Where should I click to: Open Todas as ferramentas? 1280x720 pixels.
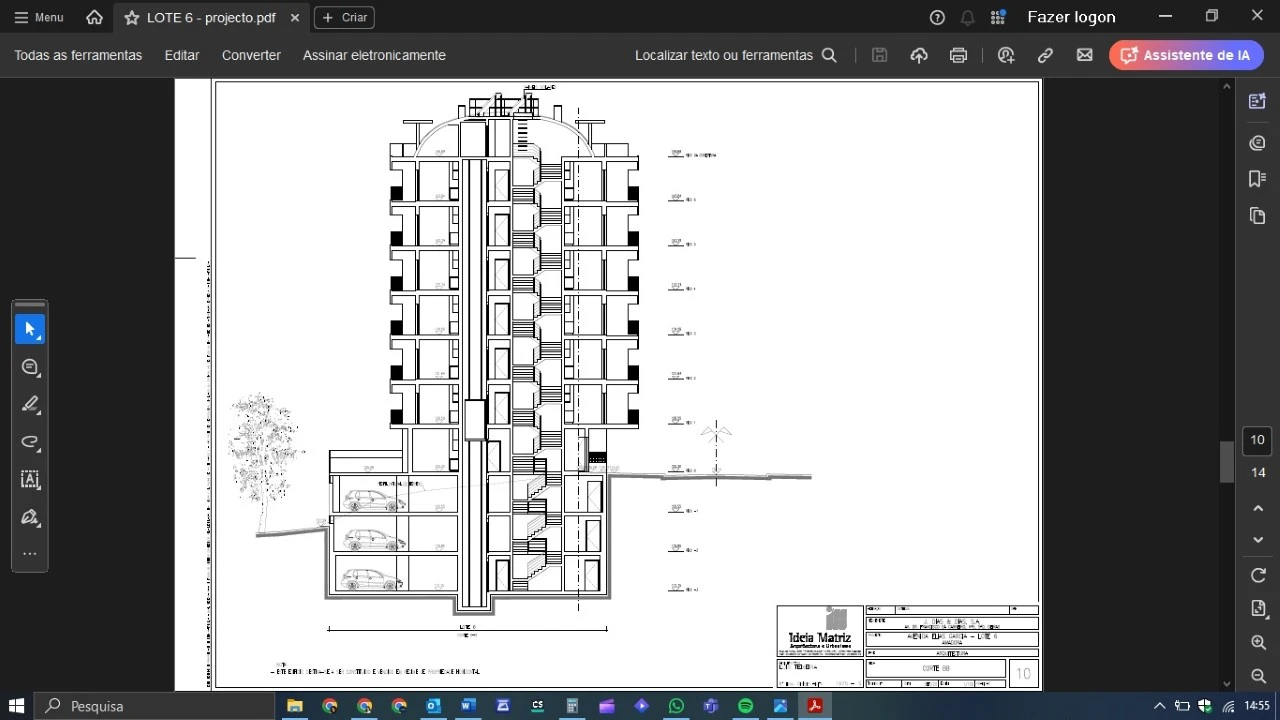[x=78, y=55]
